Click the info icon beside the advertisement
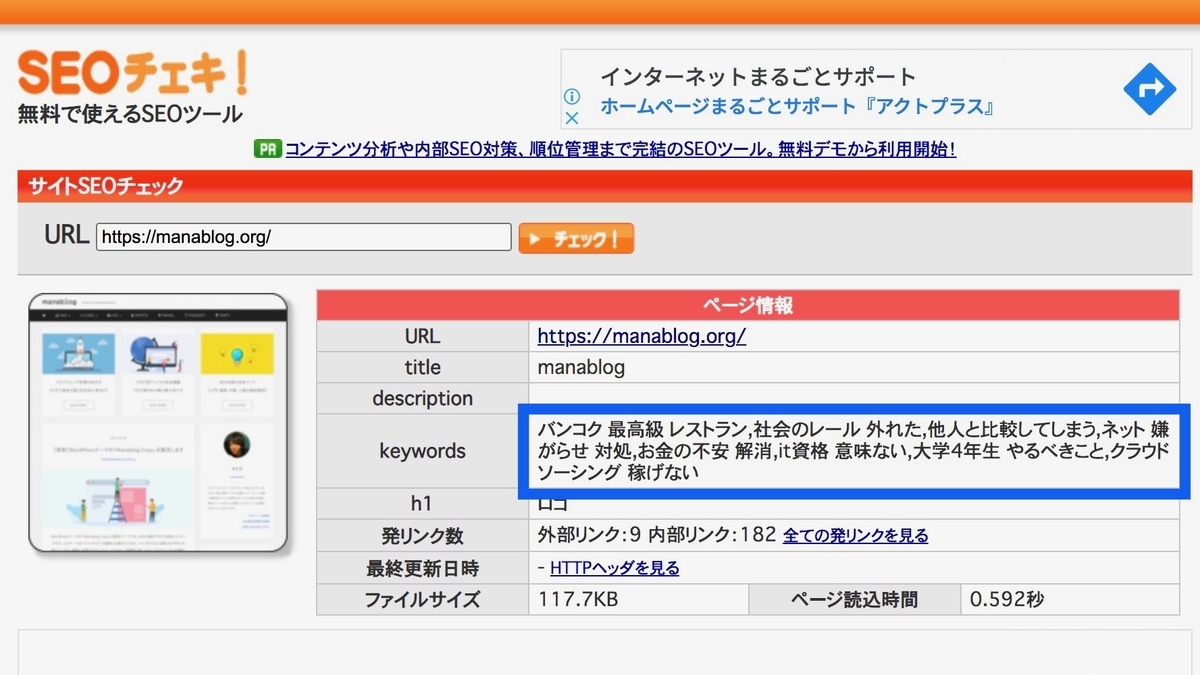Screen dimensions: 1200x675 pos(572,95)
